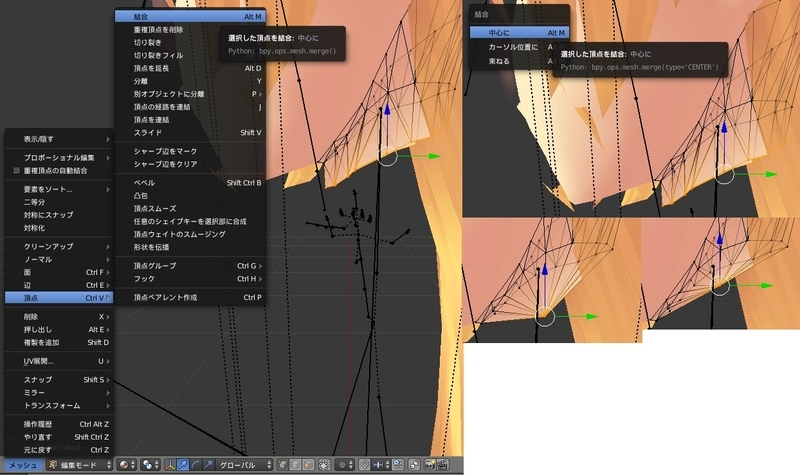Image resolution: width=800 pixels, height=475 pixels.
Task: Expand クリーンアップ submenu
Action: pos(59,246)
